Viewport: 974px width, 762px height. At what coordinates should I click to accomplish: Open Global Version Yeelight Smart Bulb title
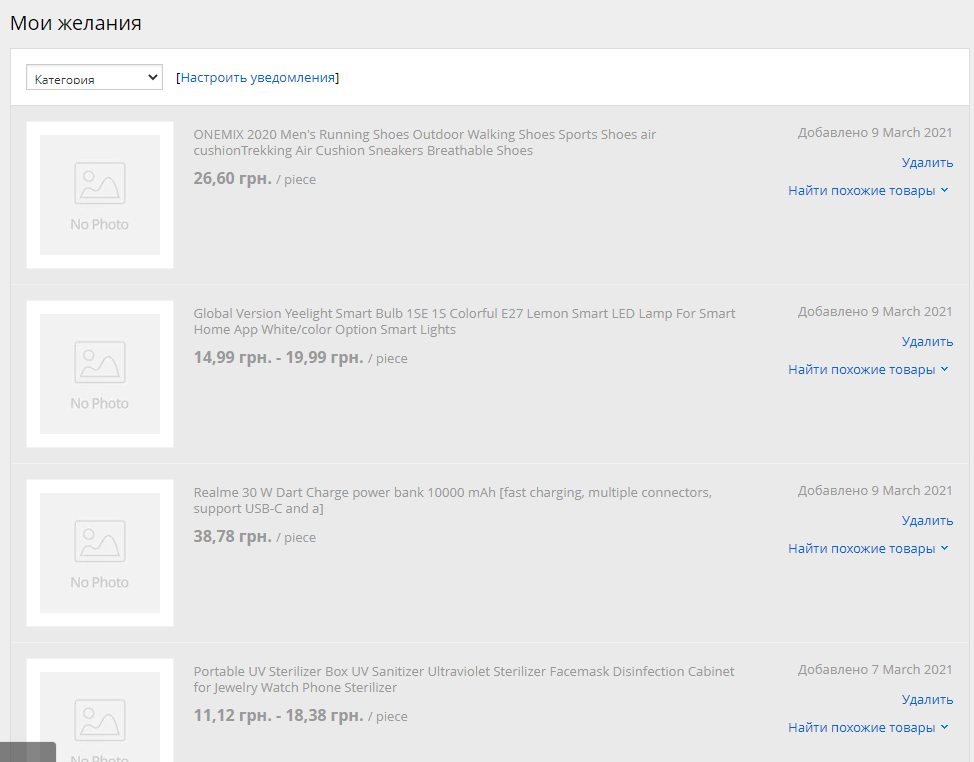coord(464,321)
